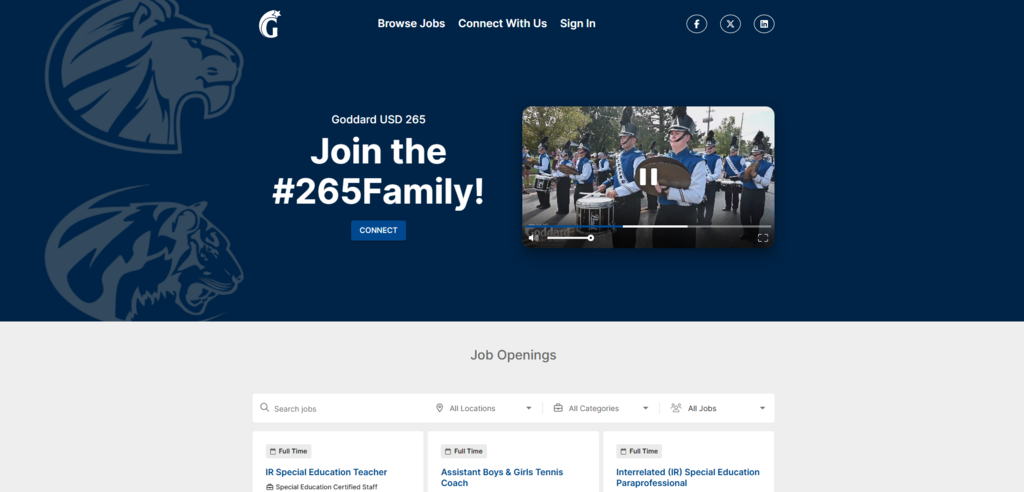Screen dimensions: 1024x492
Task: Click the search magnifier icon
Action: tap(264, 408)
